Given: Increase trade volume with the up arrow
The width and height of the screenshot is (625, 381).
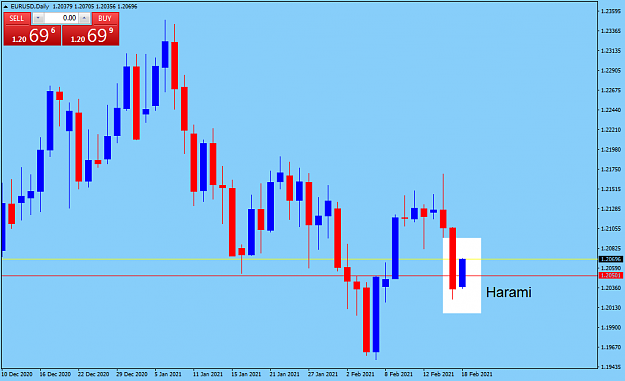Looking at the screenshot, I should coord(84,18).
